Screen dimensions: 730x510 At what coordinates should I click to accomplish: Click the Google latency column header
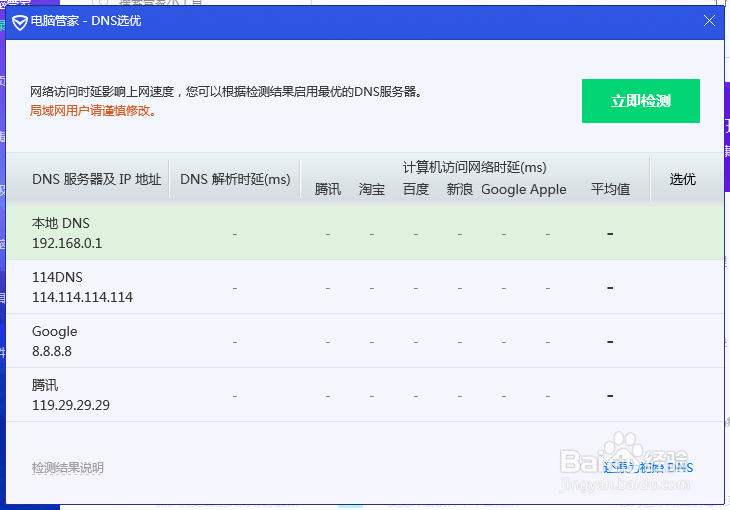point(503,190)
